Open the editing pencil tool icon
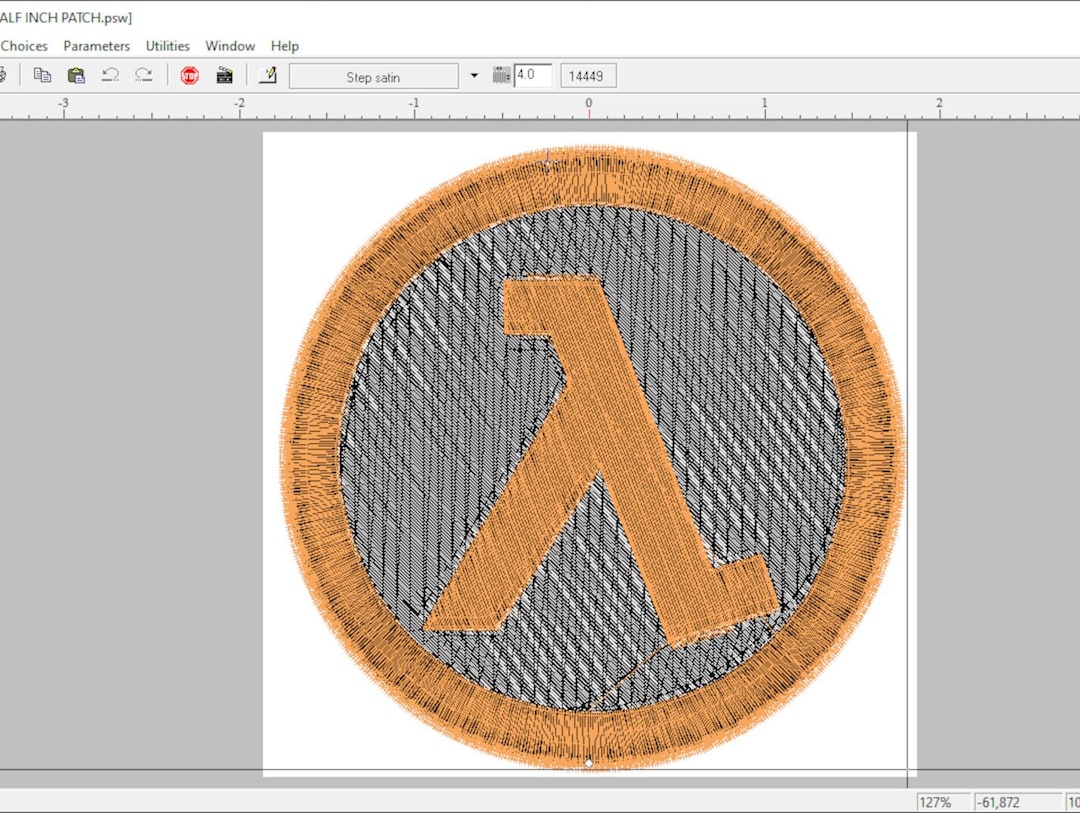 267,75
